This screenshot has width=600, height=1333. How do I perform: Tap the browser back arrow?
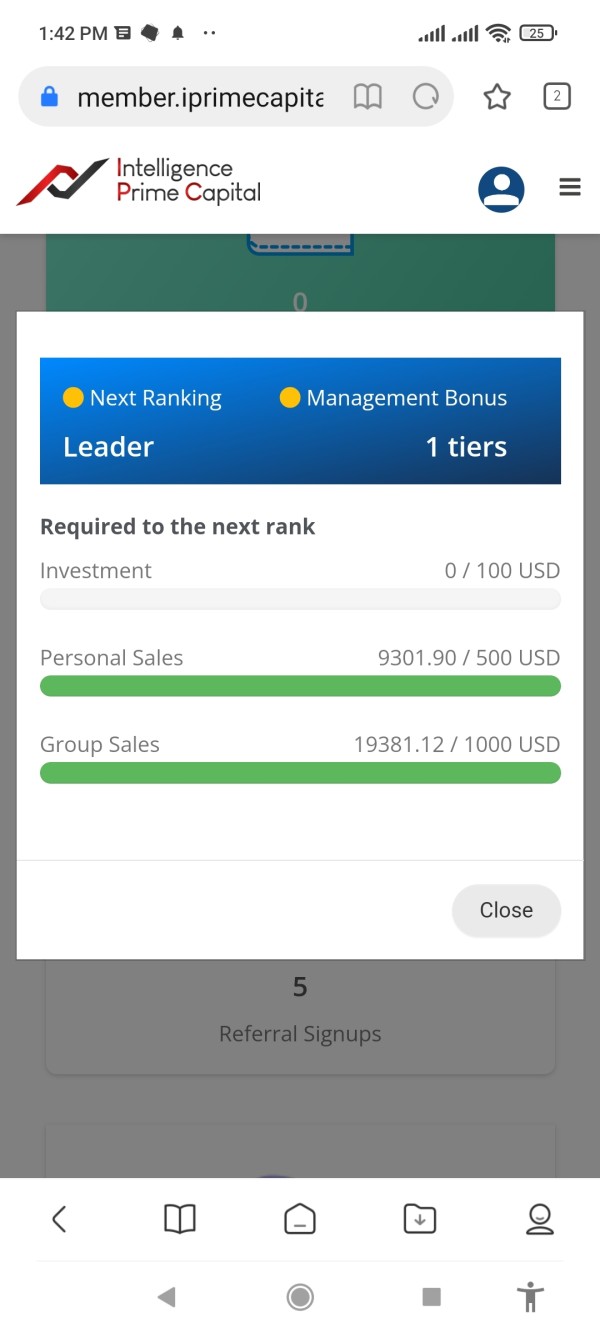pyautogui.click(x=59, y=1218)
